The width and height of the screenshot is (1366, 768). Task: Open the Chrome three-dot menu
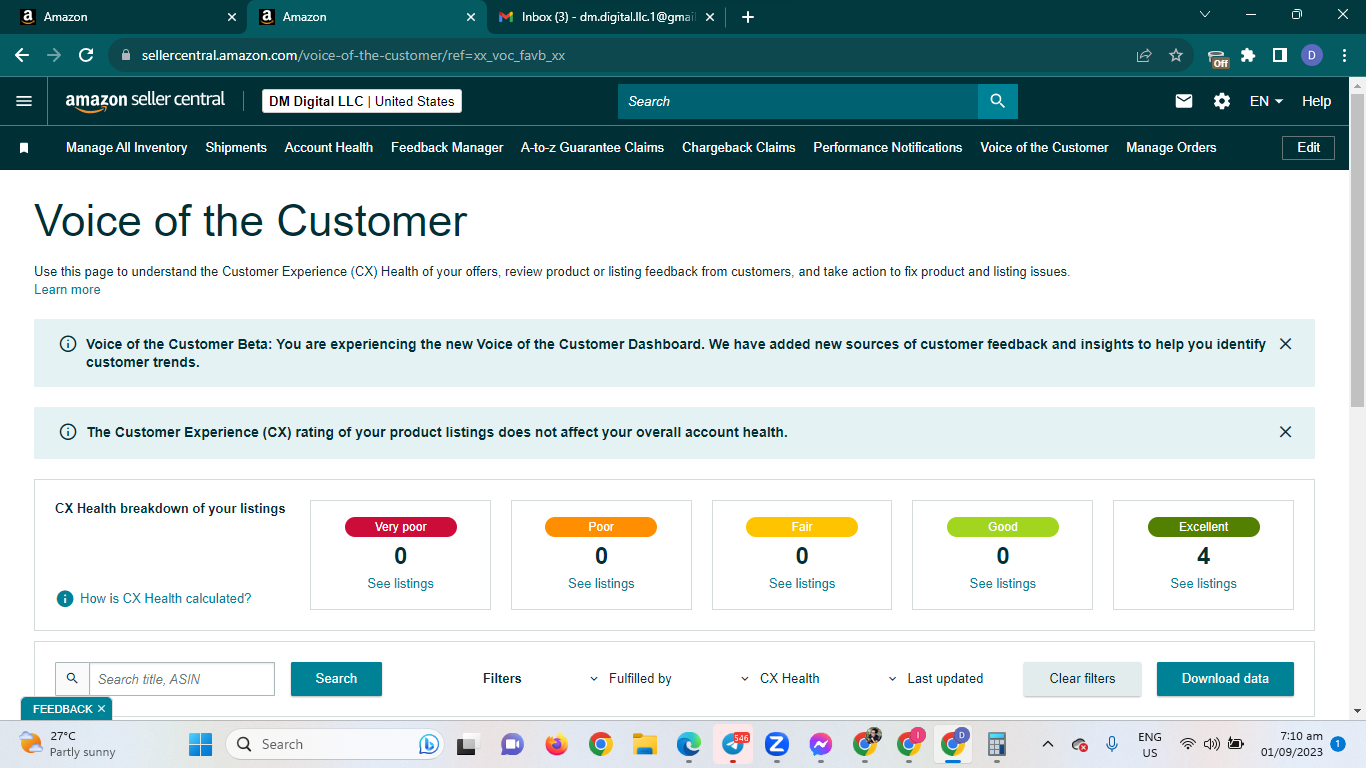tap(1343, 56)
